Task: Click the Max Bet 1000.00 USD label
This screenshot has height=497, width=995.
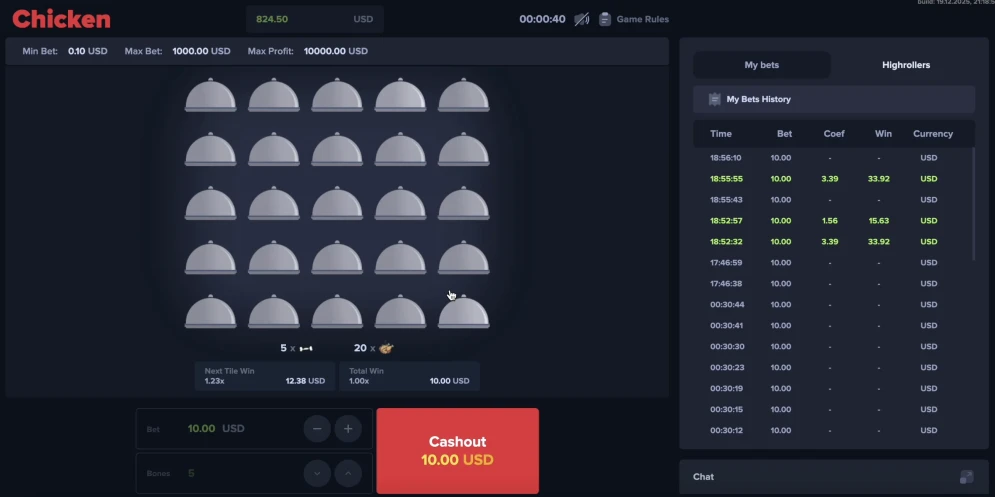Action: point(178,51)
